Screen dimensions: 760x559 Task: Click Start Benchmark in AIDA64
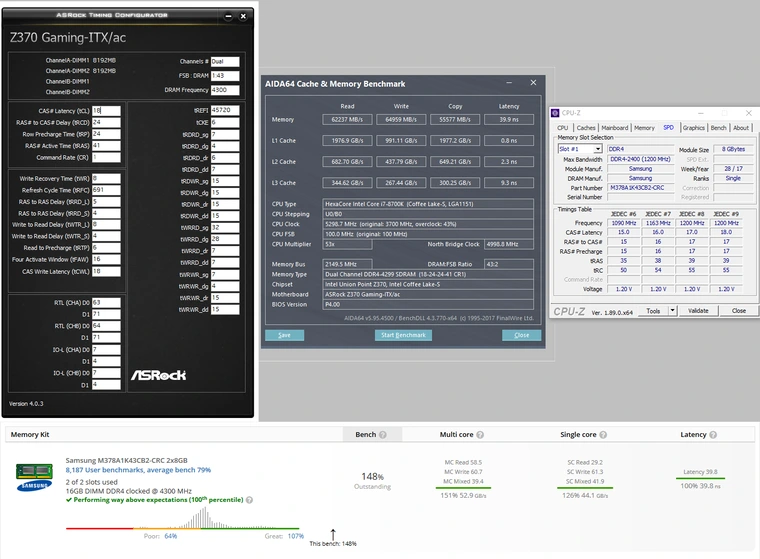[403, 335]
